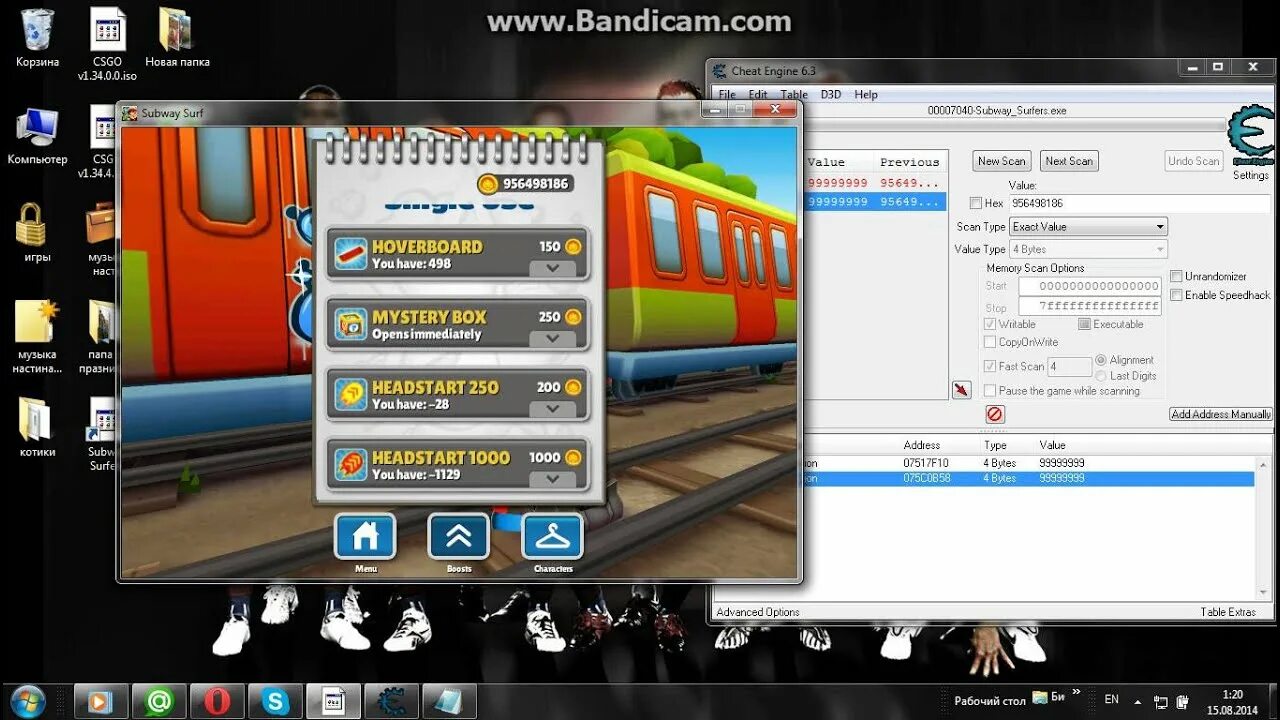Open the D3D menu in Cheat Engine
This screenshot has height=720, width=1280.
pyautogui.click(x=831, y=95)
